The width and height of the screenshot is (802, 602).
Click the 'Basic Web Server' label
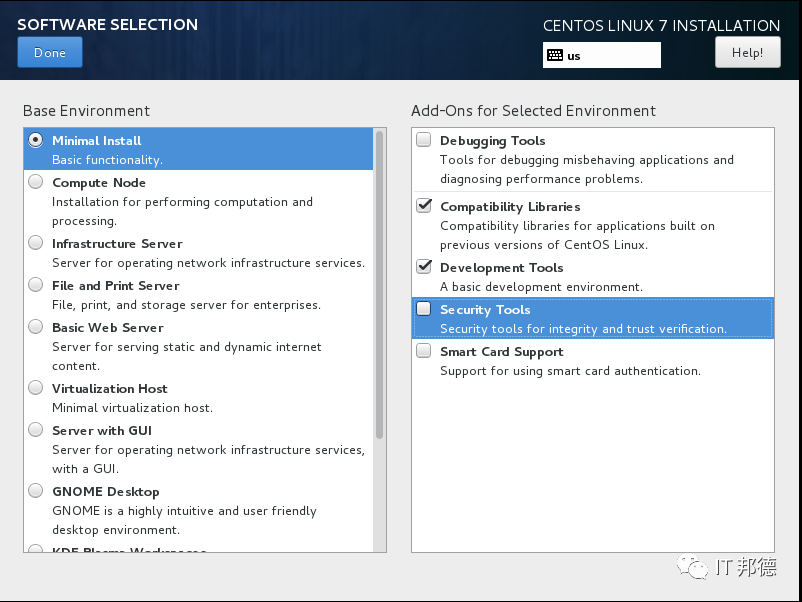(108, 327)
